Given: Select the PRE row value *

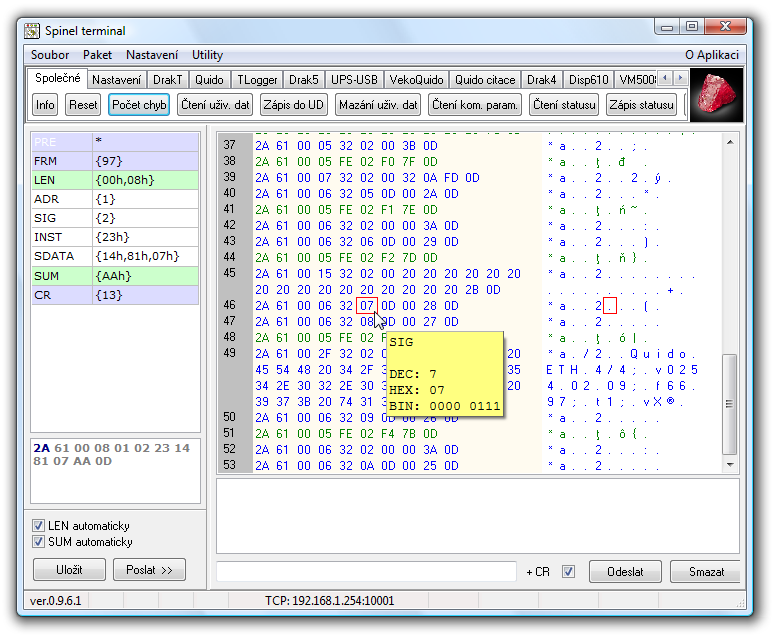Looking at the screenshot, I should (146, 142).
